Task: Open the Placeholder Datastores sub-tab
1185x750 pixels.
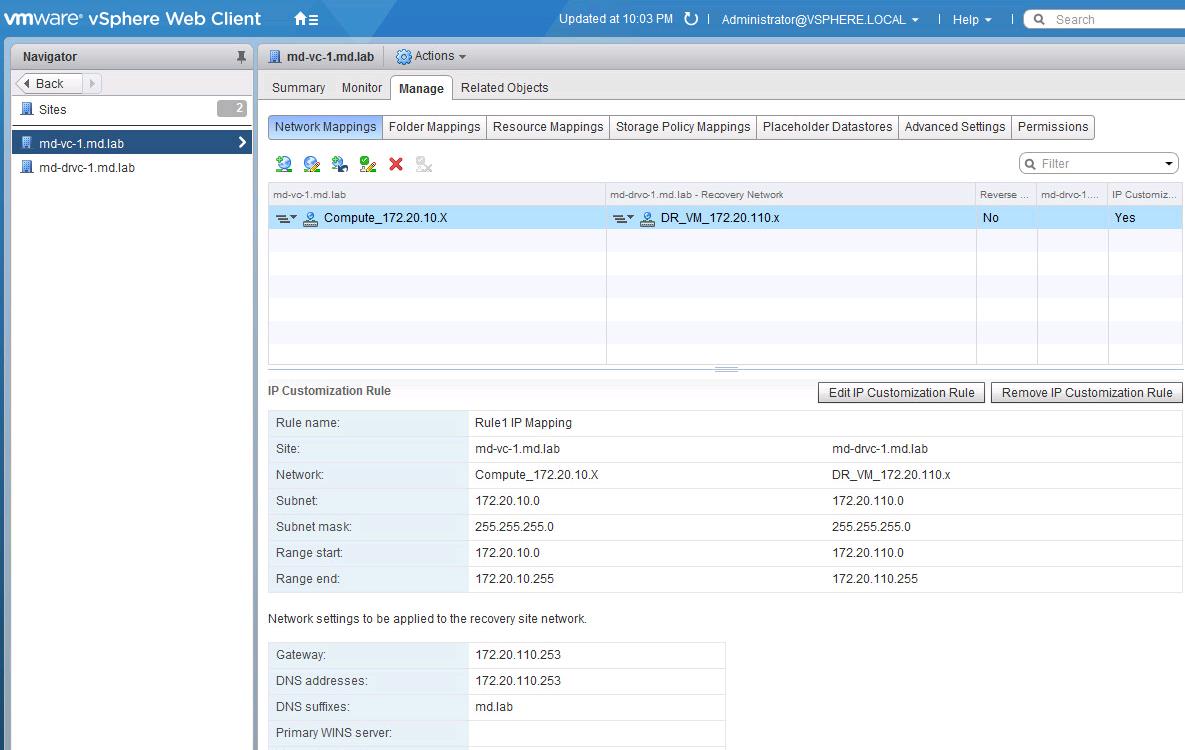Action: pyautogui.click(x=828, y=127)
